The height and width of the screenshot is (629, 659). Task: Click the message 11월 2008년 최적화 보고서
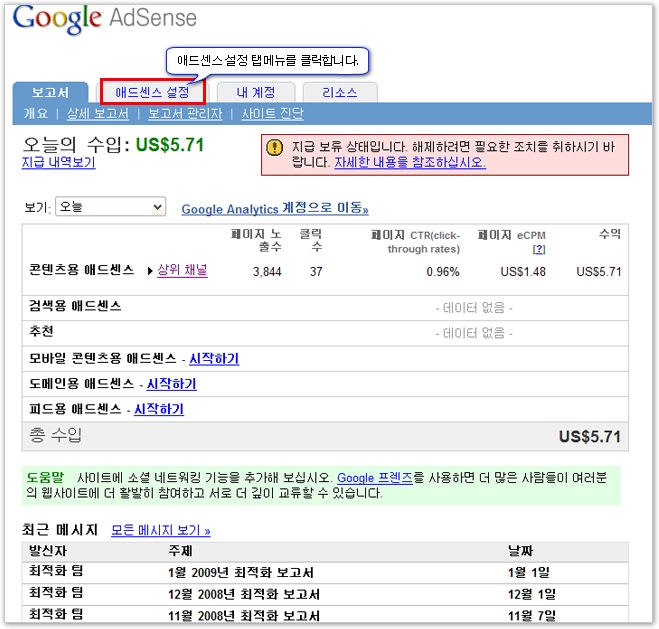pyautogui.click(x=244, y=616)
